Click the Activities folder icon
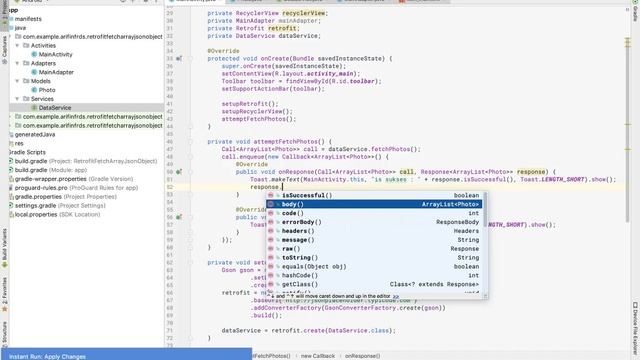The image size is (640, 360). pyautogui.click(x=26, y=45)
